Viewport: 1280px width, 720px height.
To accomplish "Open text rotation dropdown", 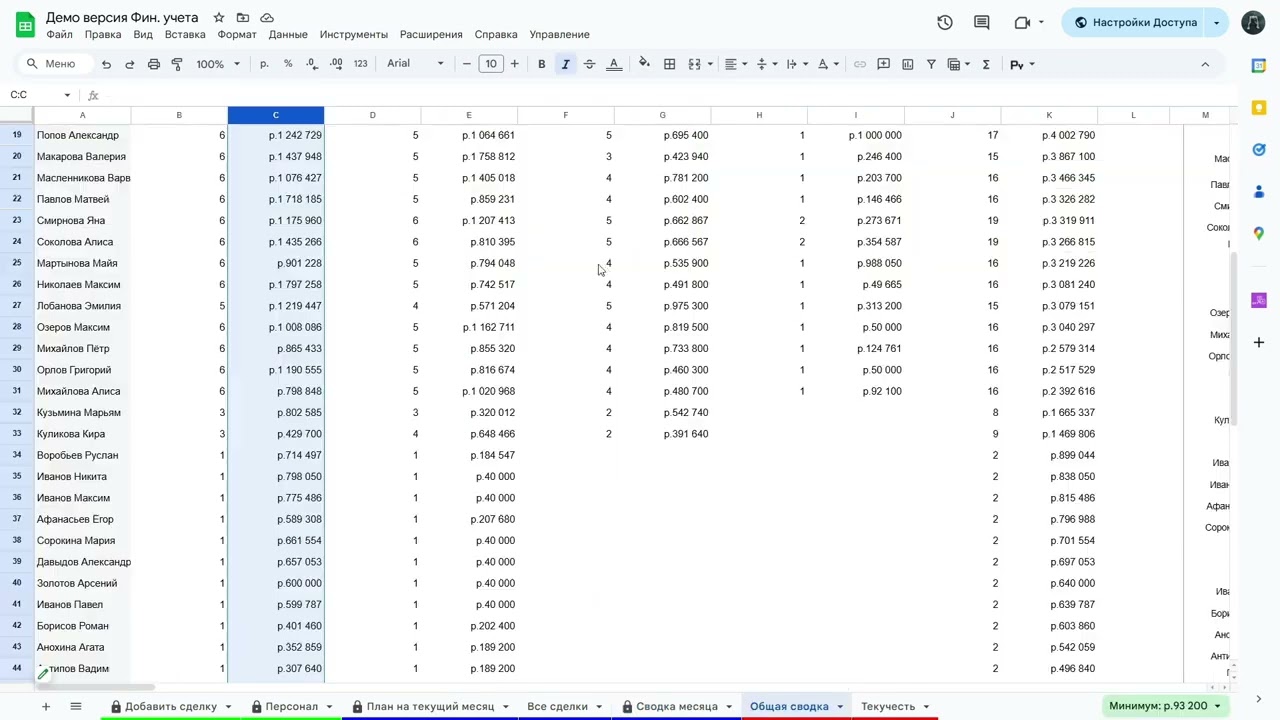I will (x=828, y=64).
